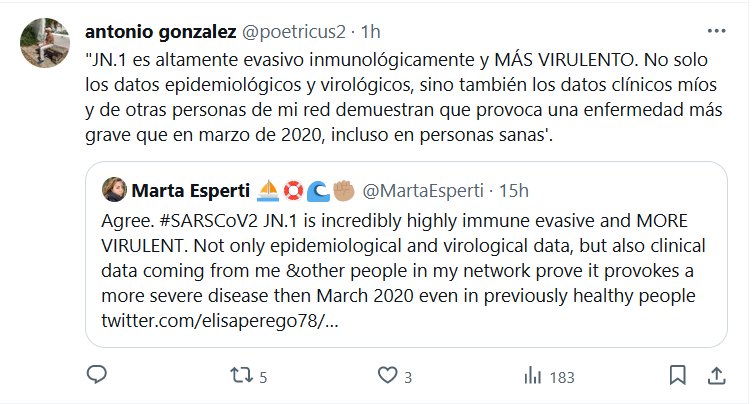Click the like count of 3
754x404 pixels.
pyautogui.click(x=408, y=378)
